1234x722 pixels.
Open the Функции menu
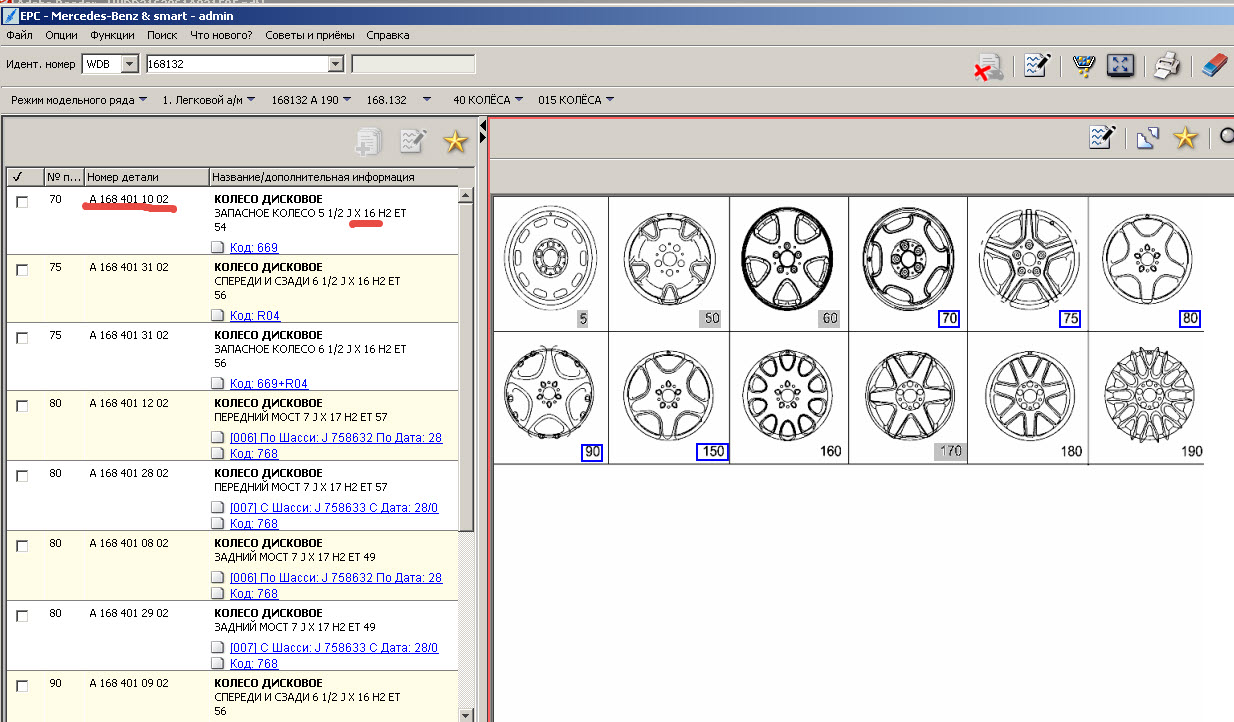click(x=112, y=35)
